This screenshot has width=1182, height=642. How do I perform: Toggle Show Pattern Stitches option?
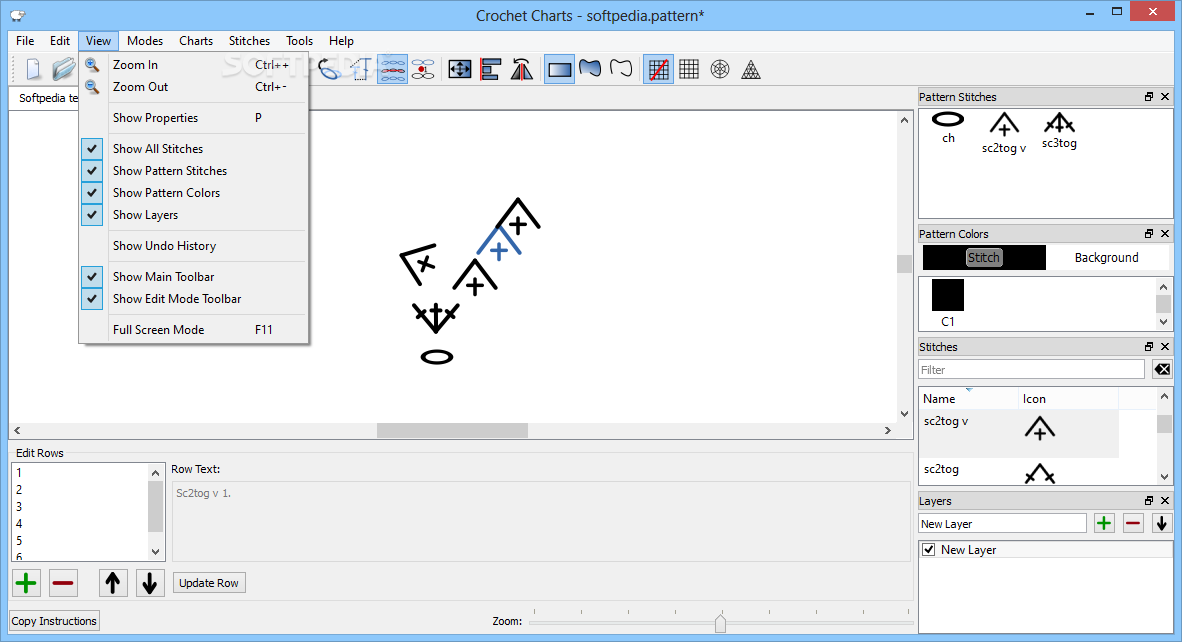(193, 170)
